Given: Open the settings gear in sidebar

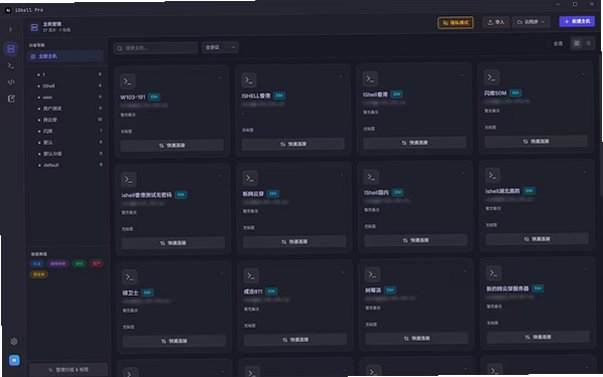Looking at the screenshot, I should pyautogui.click(x=14, y=342).
